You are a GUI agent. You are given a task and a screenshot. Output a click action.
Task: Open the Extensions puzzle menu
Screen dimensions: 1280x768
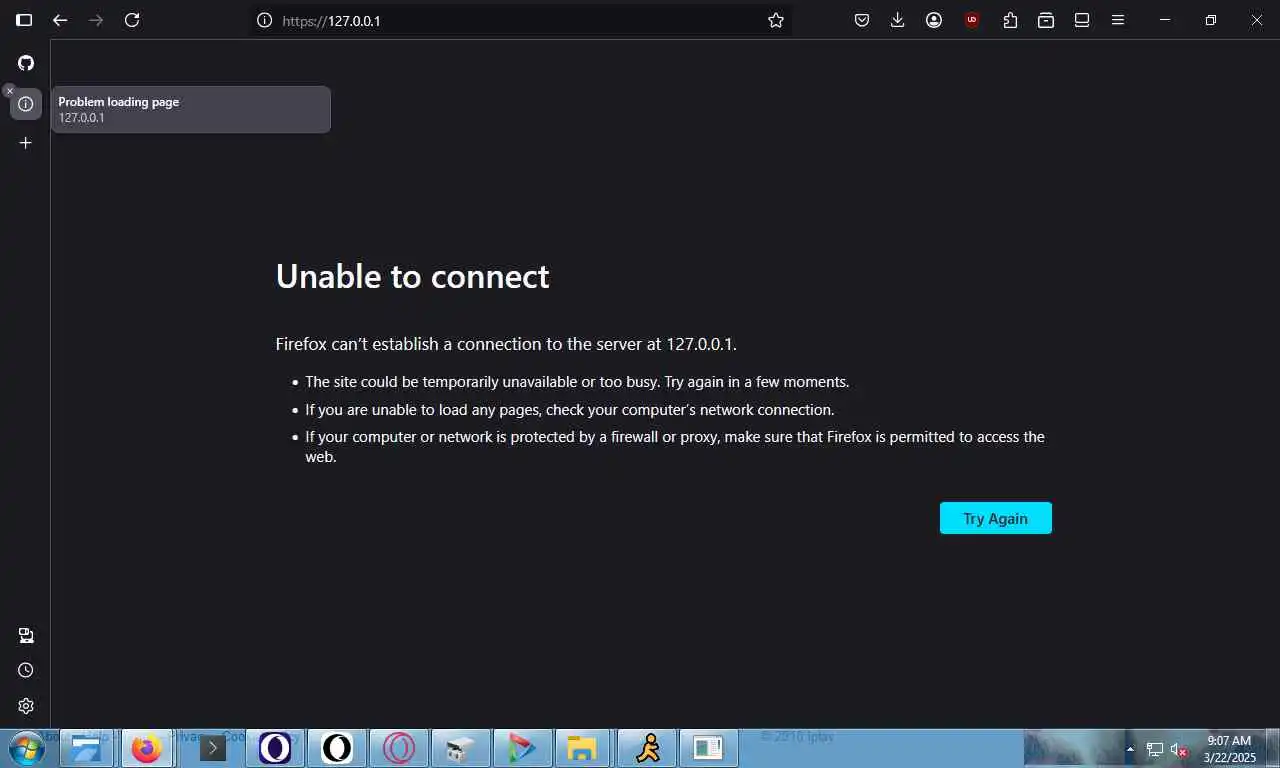click(1010, 20)
